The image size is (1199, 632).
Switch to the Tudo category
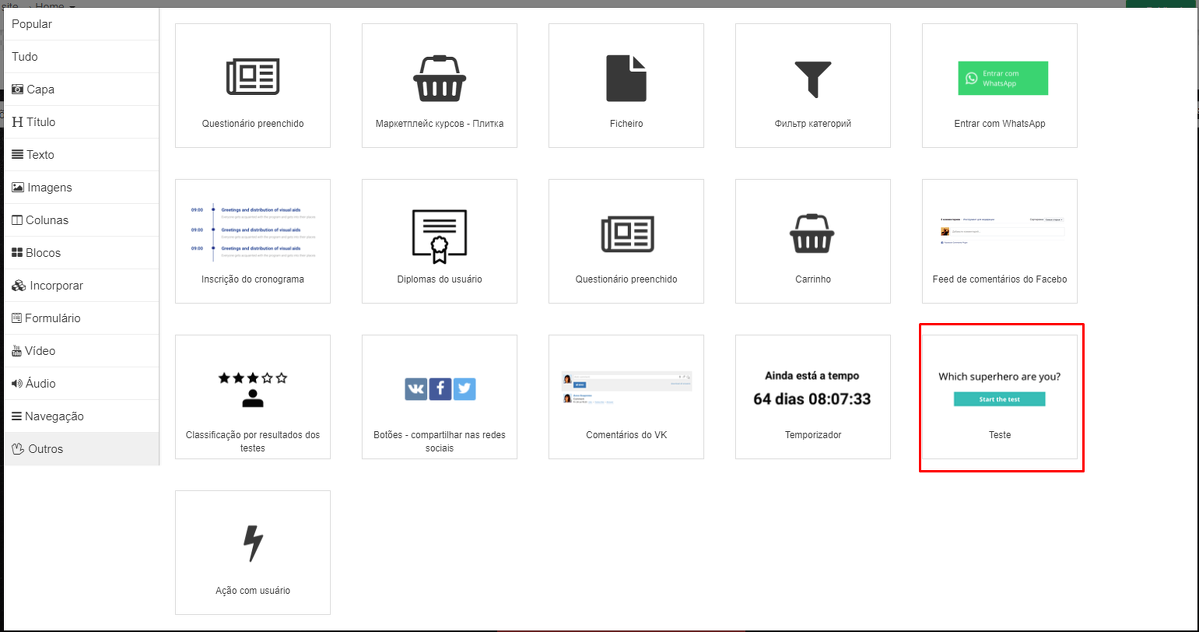coord(25,57)
